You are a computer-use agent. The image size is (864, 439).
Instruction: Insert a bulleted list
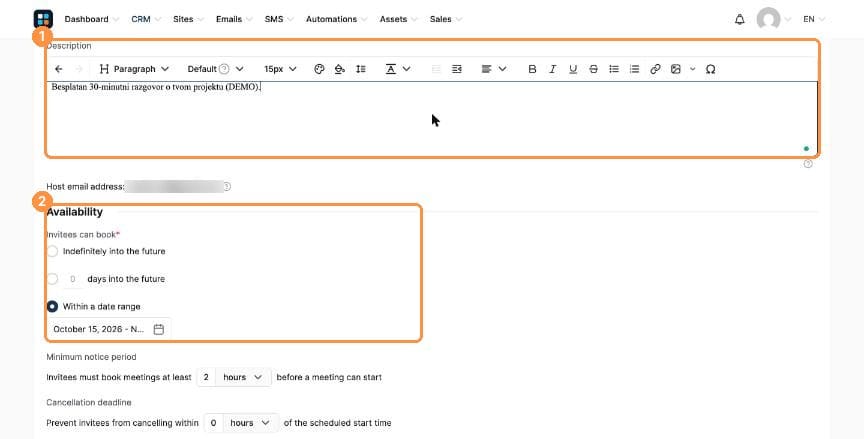[x=614, y=69]
